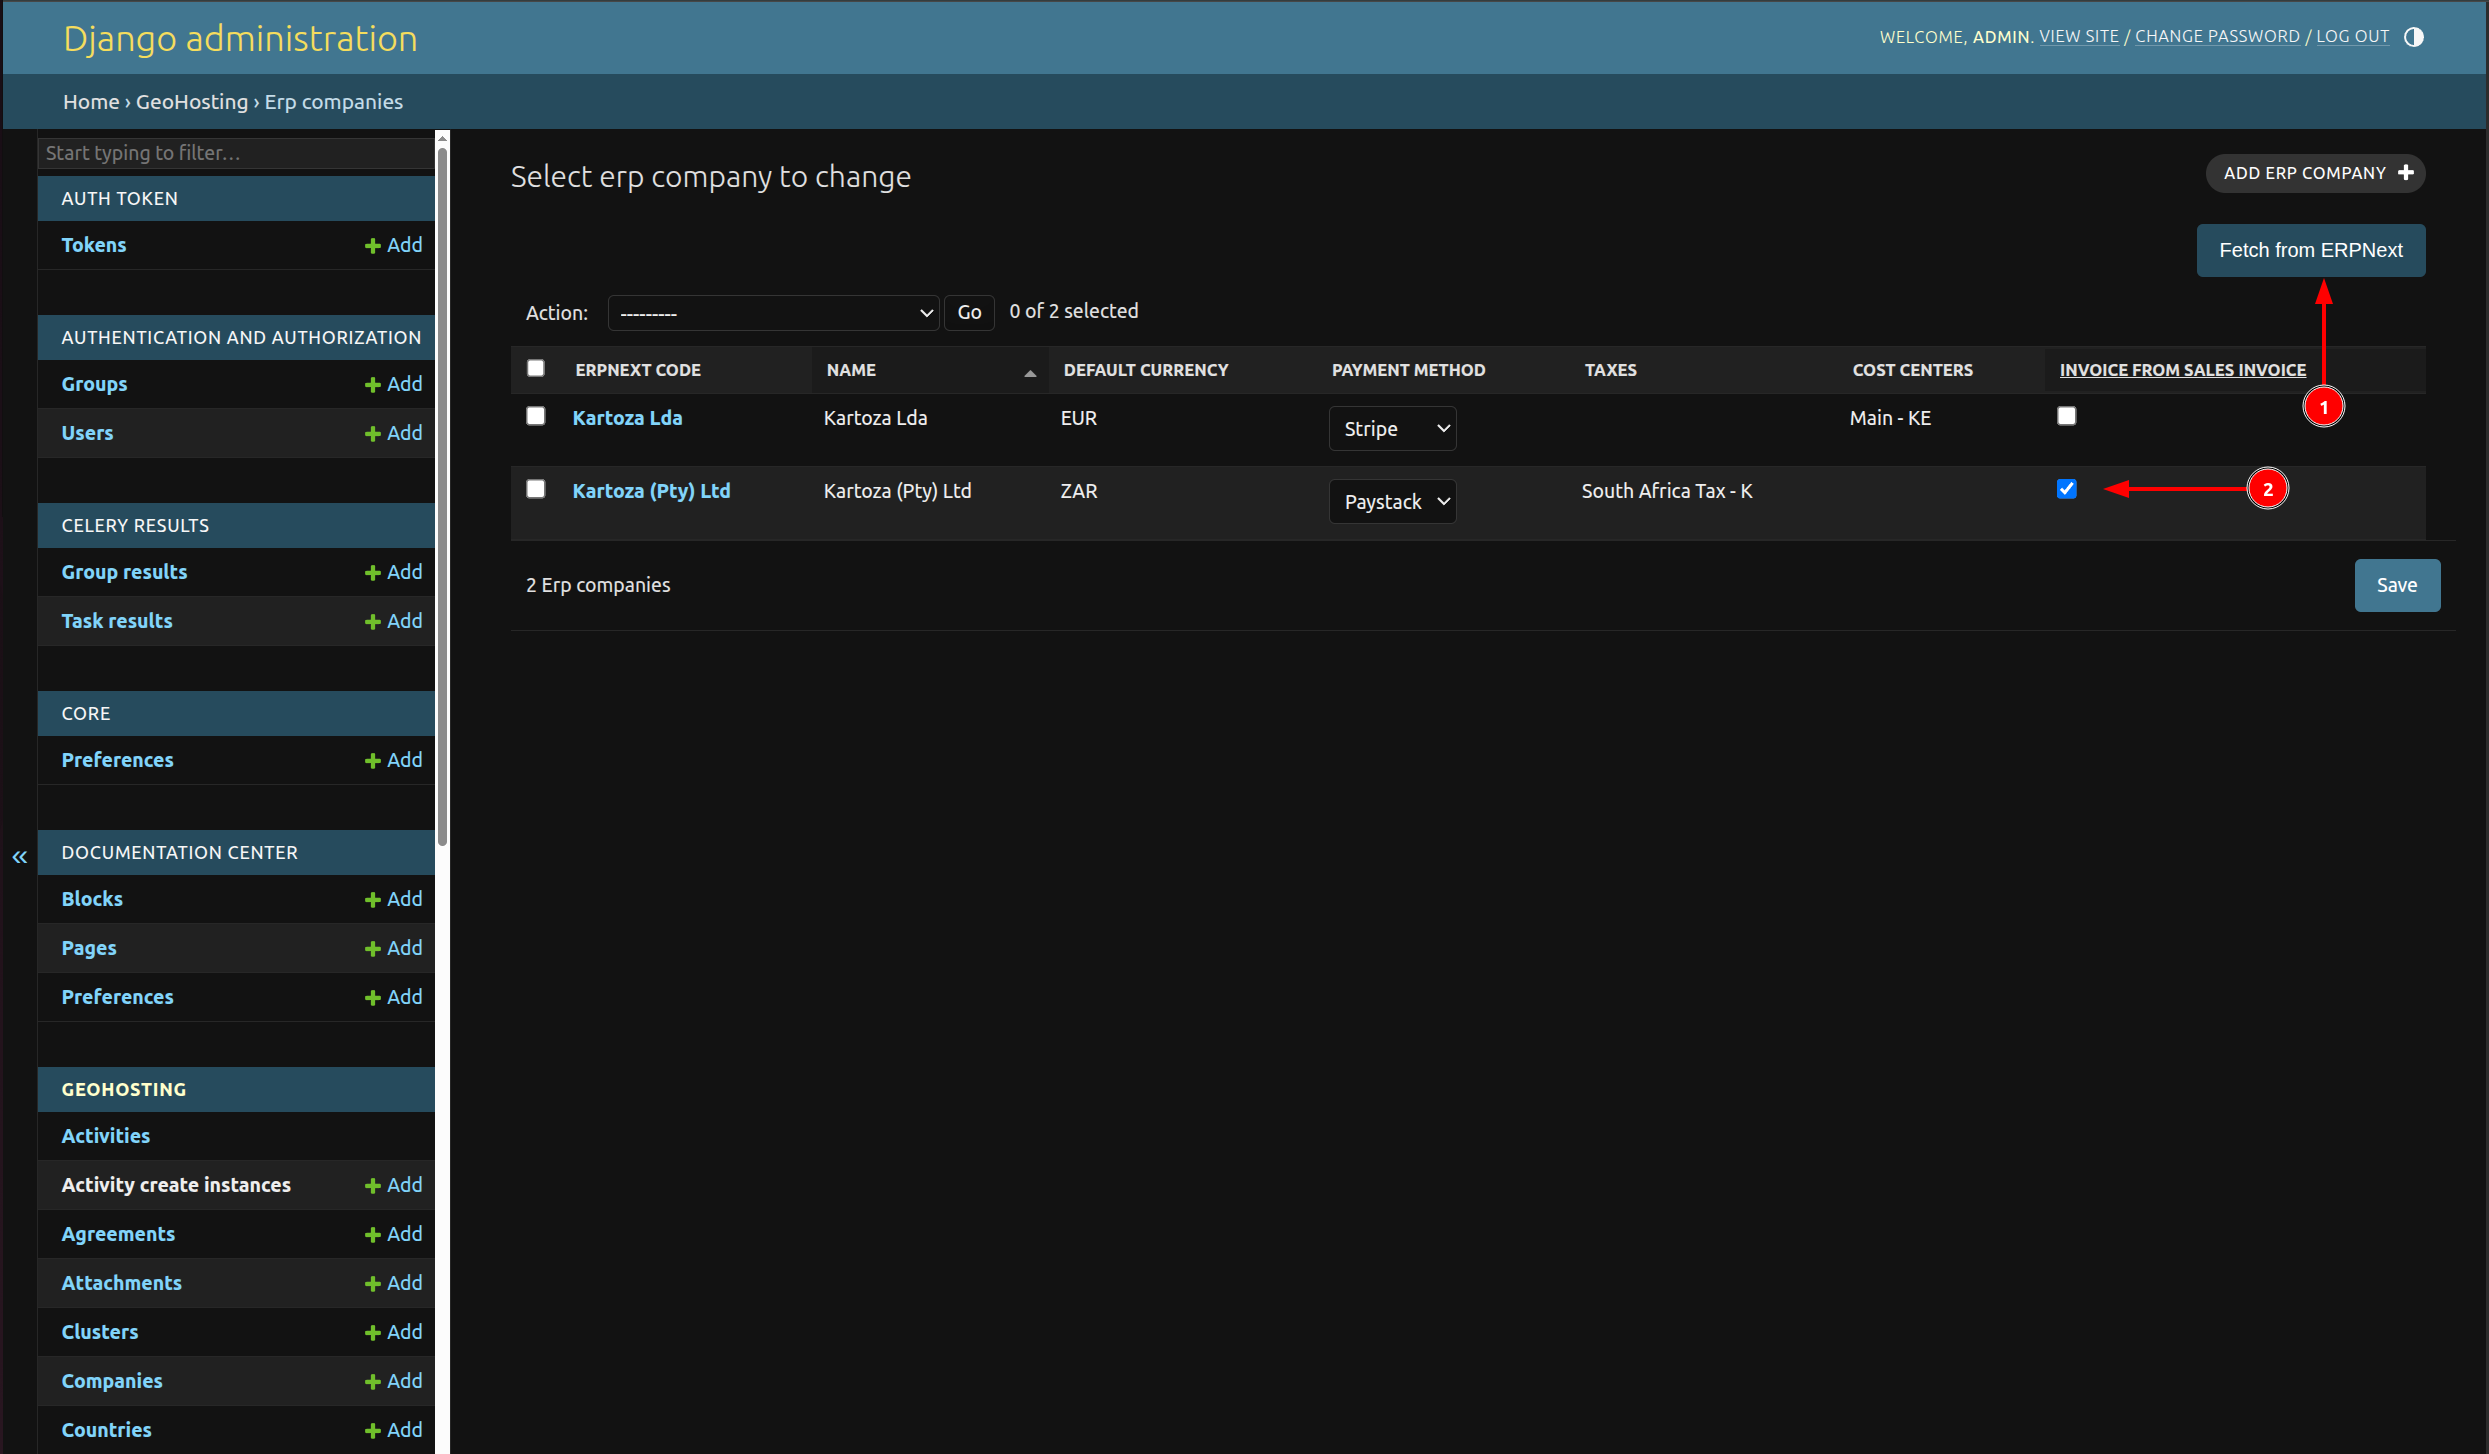Click the Main - KE cost center cell
2489x1454 pixels.
1890,418
